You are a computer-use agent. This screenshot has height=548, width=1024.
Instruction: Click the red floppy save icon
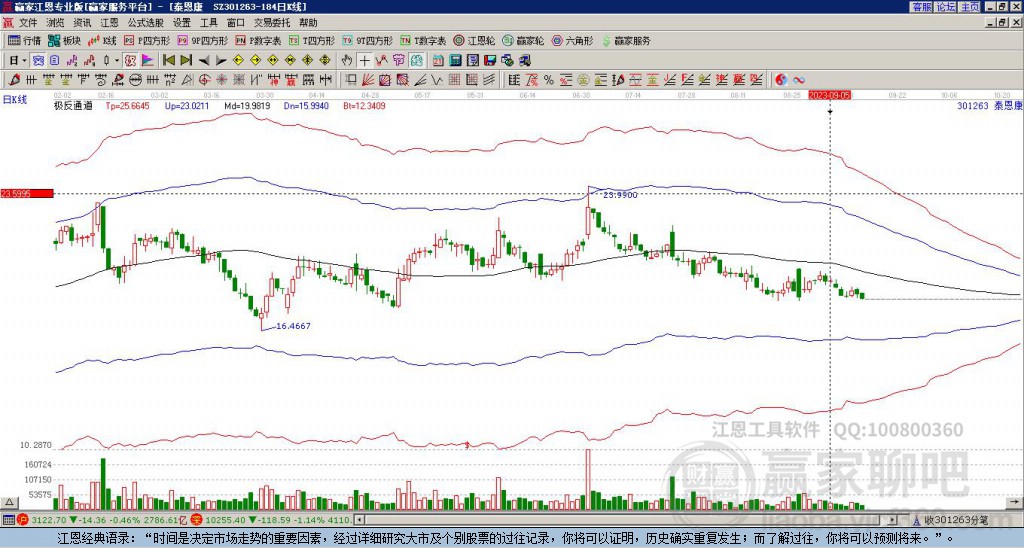490,61
